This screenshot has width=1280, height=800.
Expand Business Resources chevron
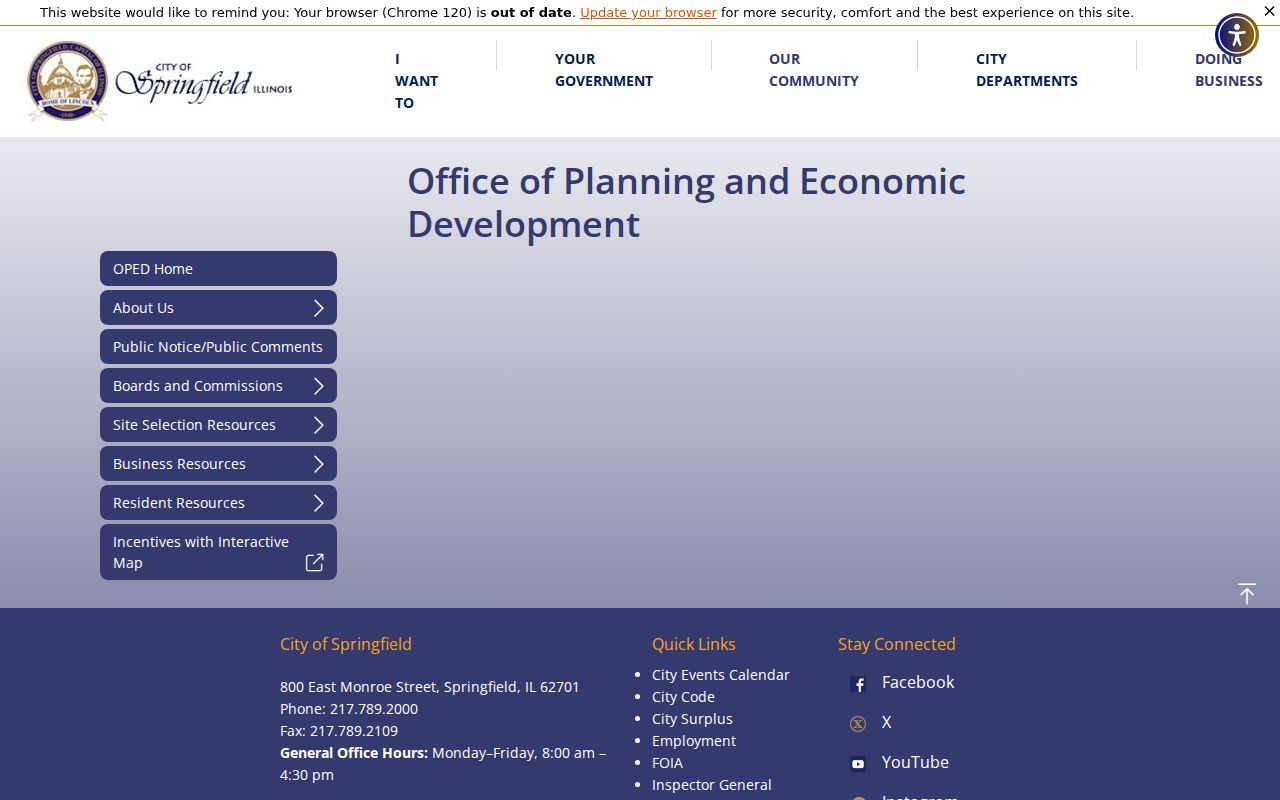319,464
